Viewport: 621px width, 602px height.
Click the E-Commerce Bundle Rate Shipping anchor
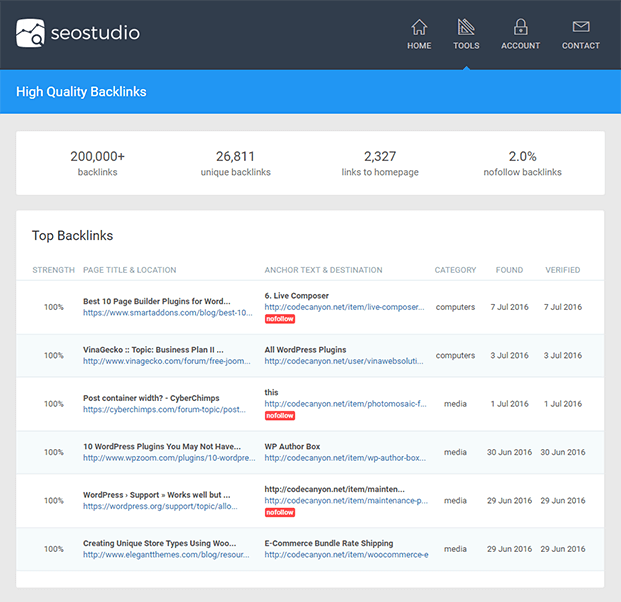[329, 543]
